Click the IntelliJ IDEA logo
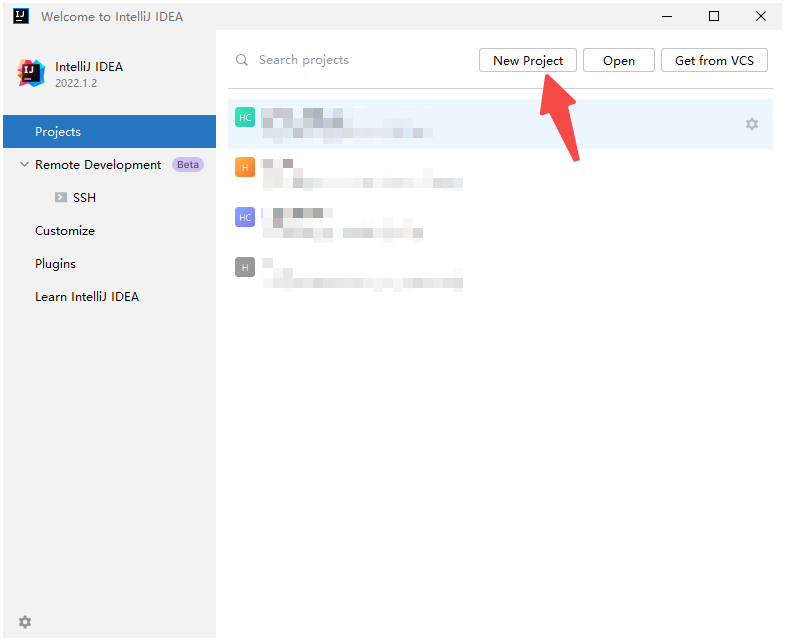 (x=31, y=73)
